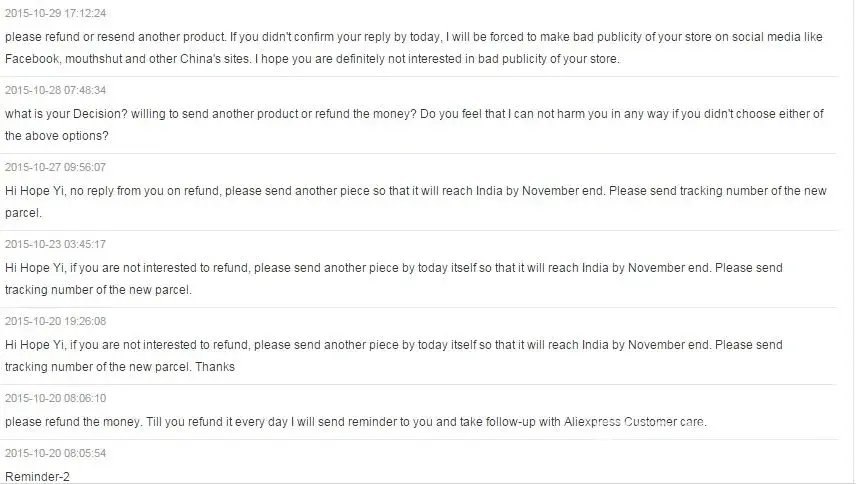
Task: Select the "Reminder-2" message
Action: coord(37,476)
